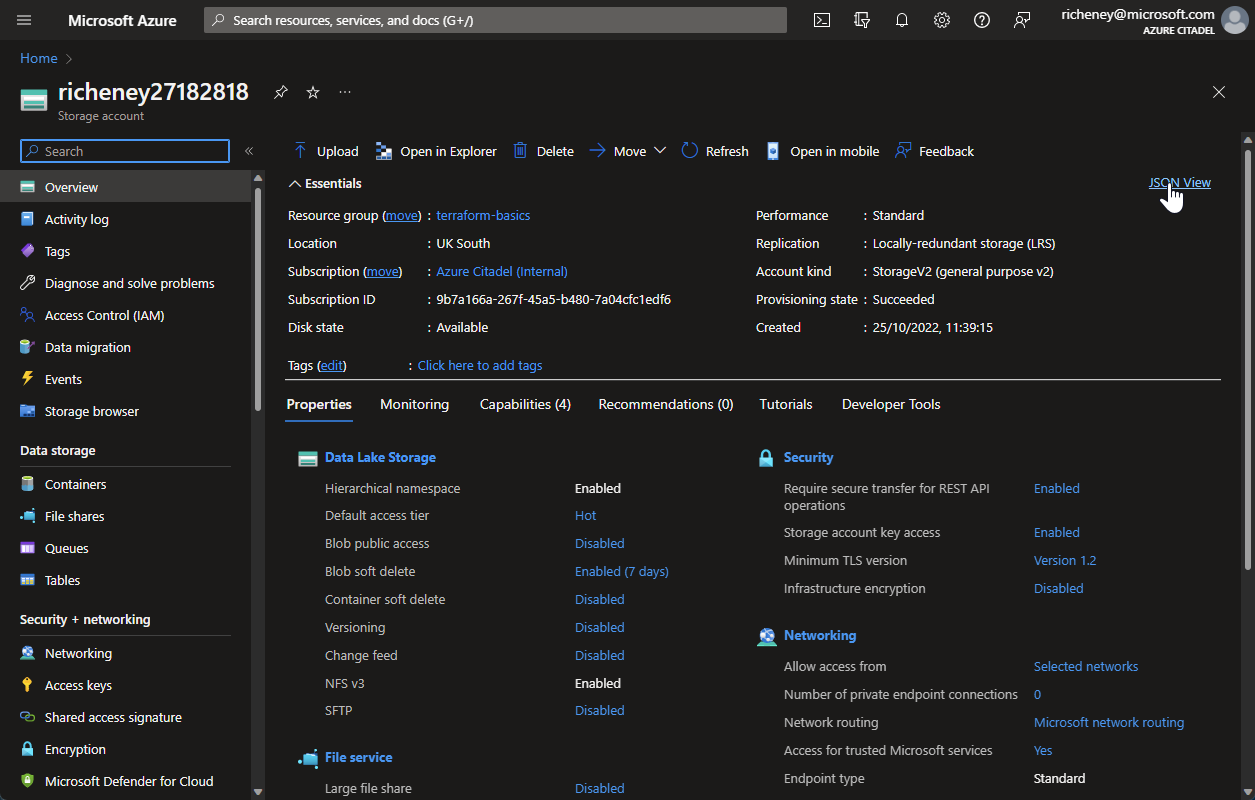Click the Upload toolbar icon
The height and width of the screenshot is (800, 1255).
coord(325,150)
